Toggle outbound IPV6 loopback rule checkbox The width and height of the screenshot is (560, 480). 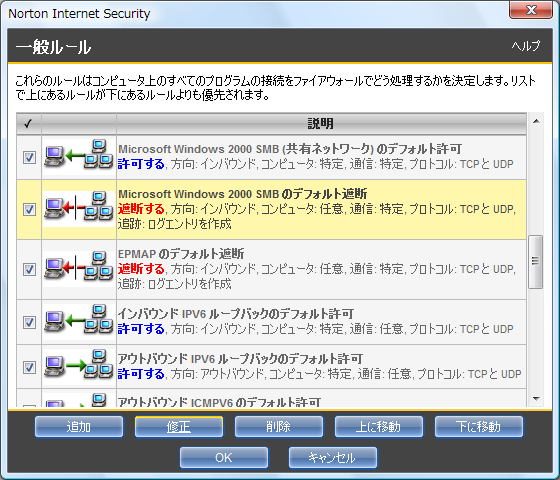tap(29, 367)
